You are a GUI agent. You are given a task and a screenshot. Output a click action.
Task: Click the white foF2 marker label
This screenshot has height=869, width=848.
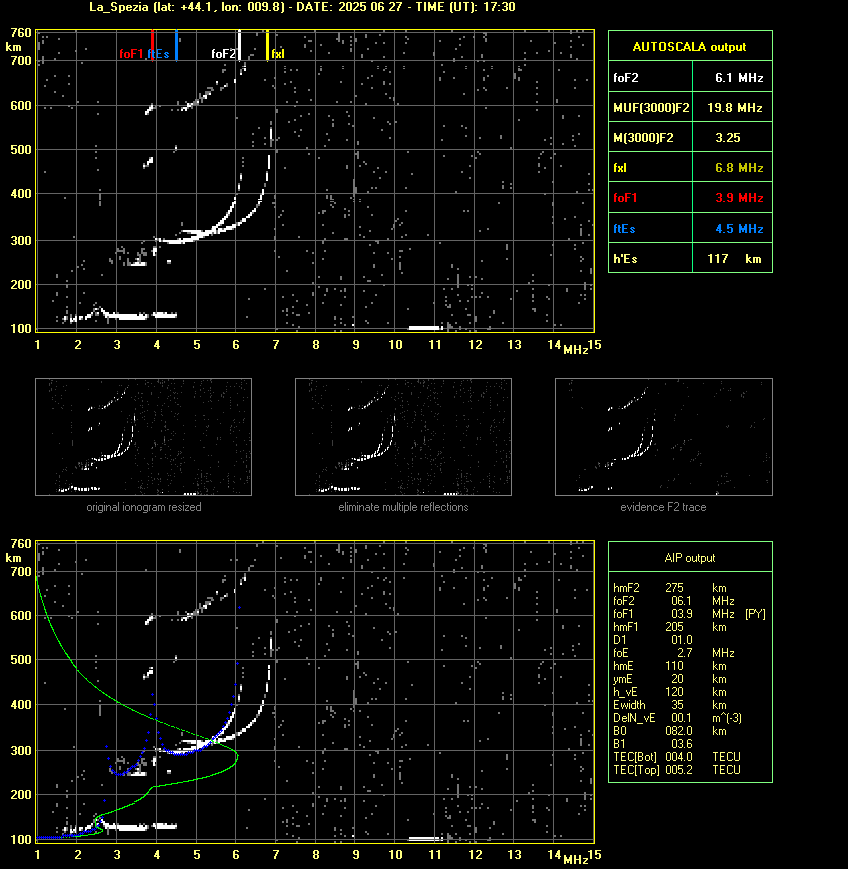pos(223,54)
